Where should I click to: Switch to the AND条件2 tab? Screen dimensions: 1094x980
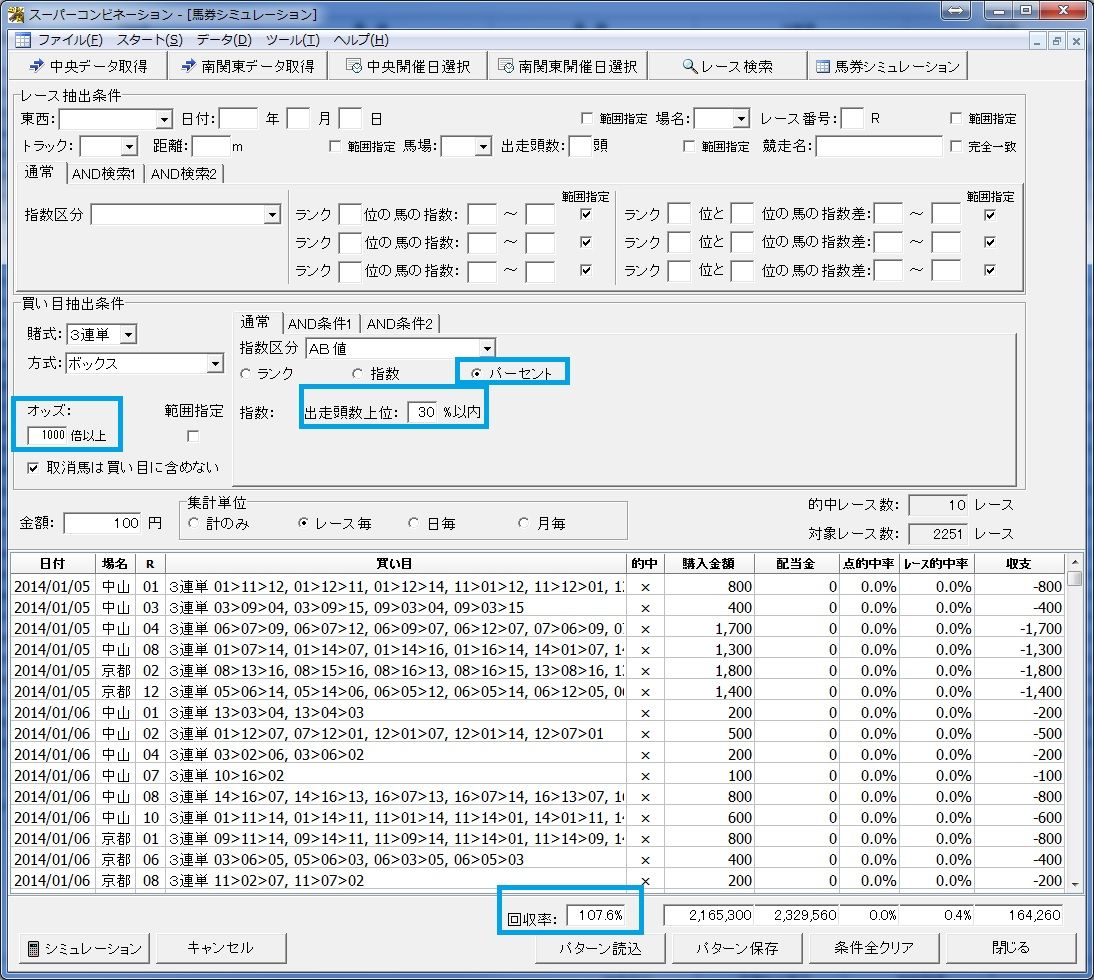click(x=400, y=324)
